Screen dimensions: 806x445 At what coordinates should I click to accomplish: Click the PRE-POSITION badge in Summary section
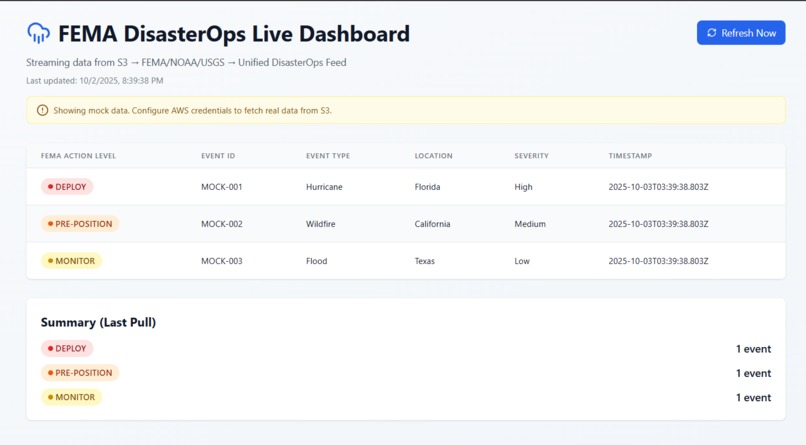coord(80,373)
